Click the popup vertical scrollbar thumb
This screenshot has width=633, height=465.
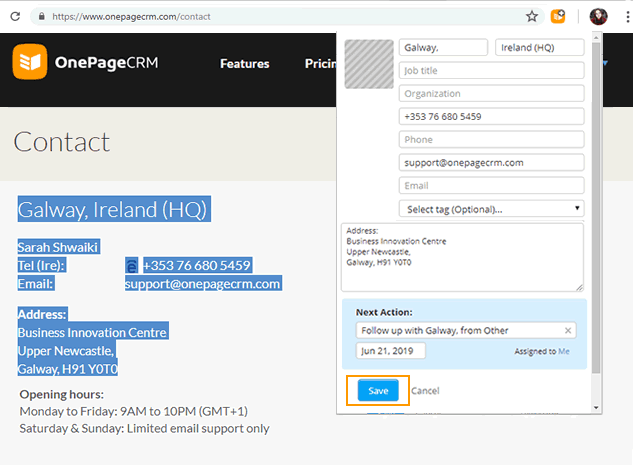point(596,208)
